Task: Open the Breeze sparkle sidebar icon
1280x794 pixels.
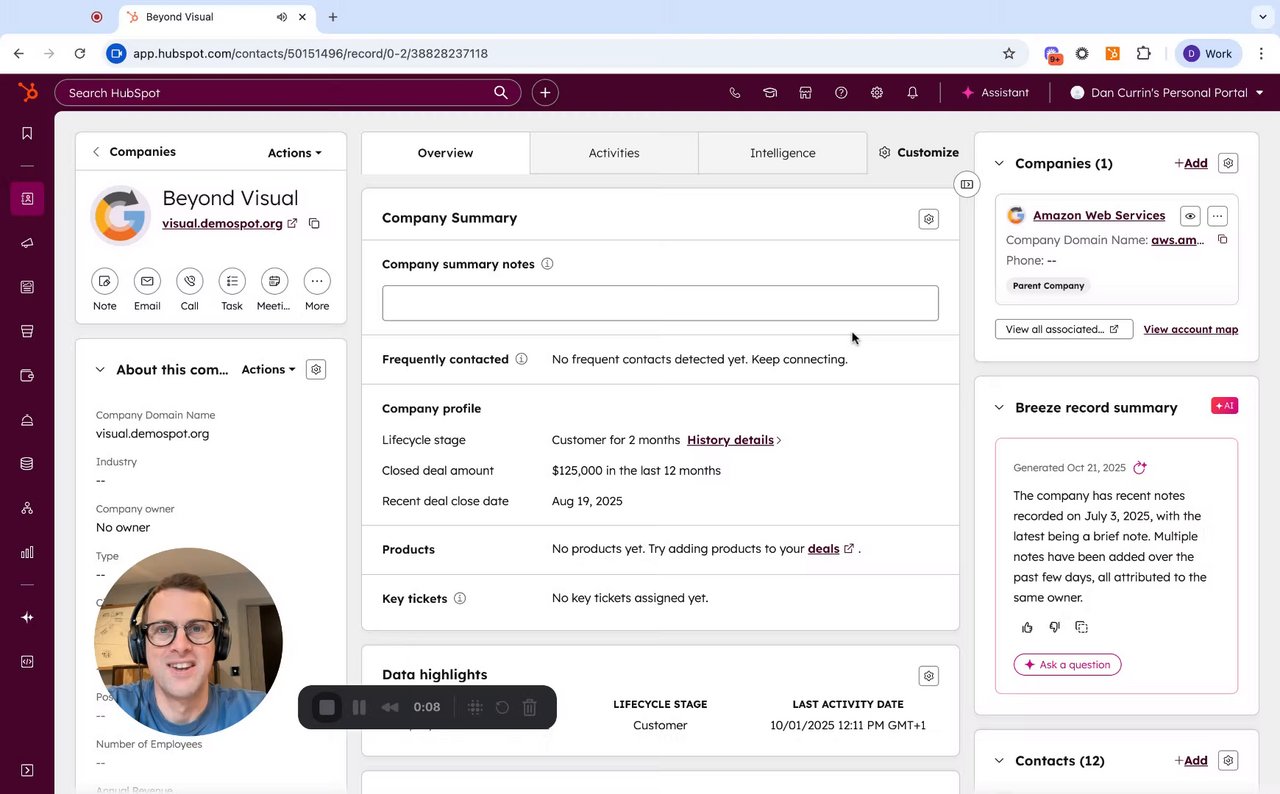Action: click(x=27, y=617)
